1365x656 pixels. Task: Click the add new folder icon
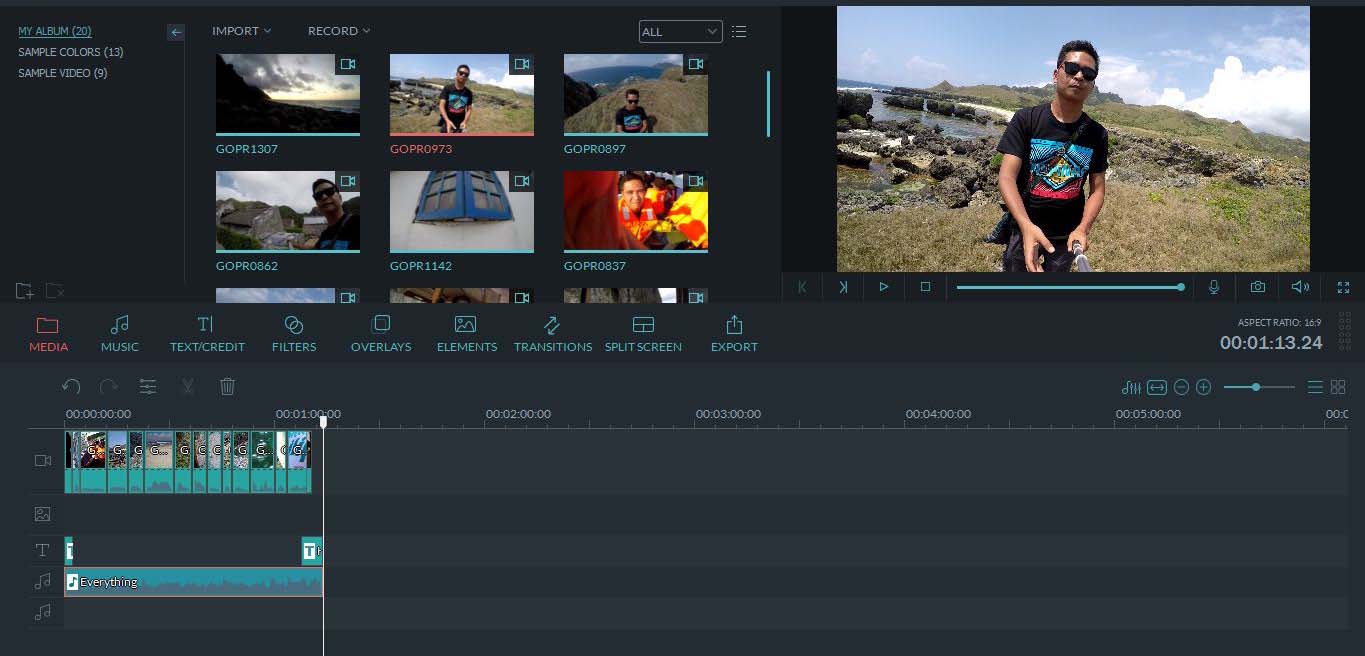tap(25, 291)
